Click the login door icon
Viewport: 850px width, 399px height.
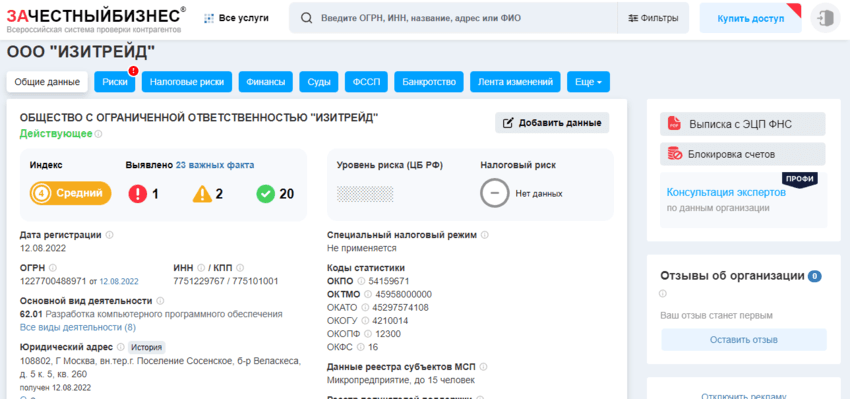pyautogui.click(x=825, y=18)
